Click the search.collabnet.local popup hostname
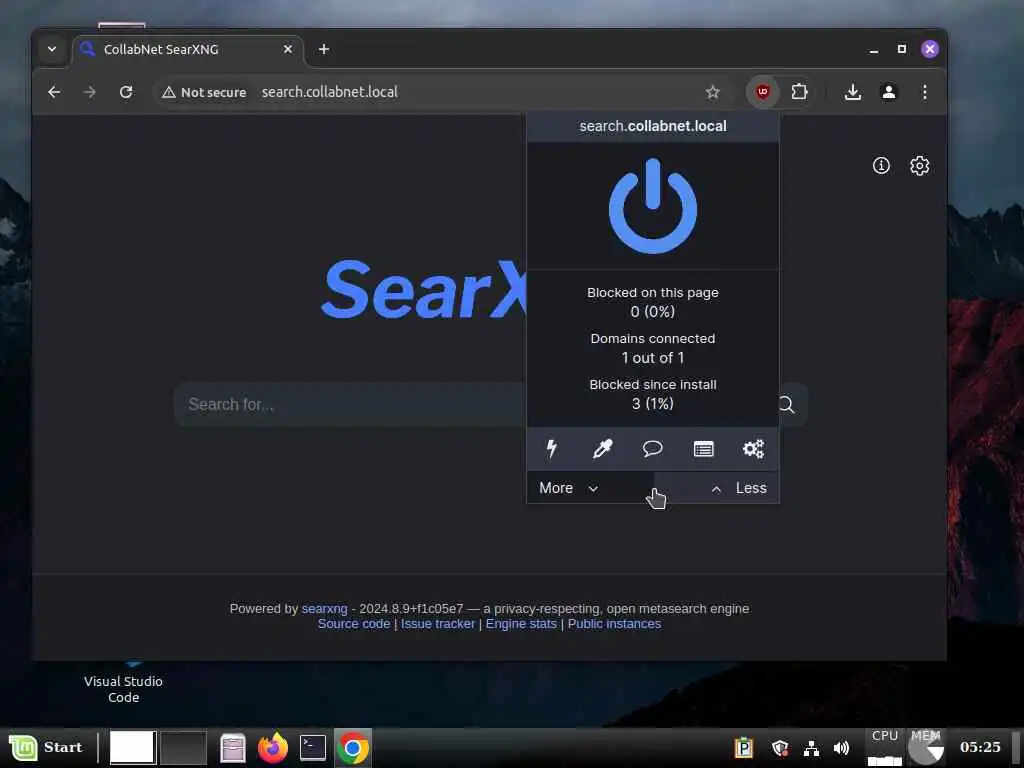1024x768 pixels. pos(652,126)
